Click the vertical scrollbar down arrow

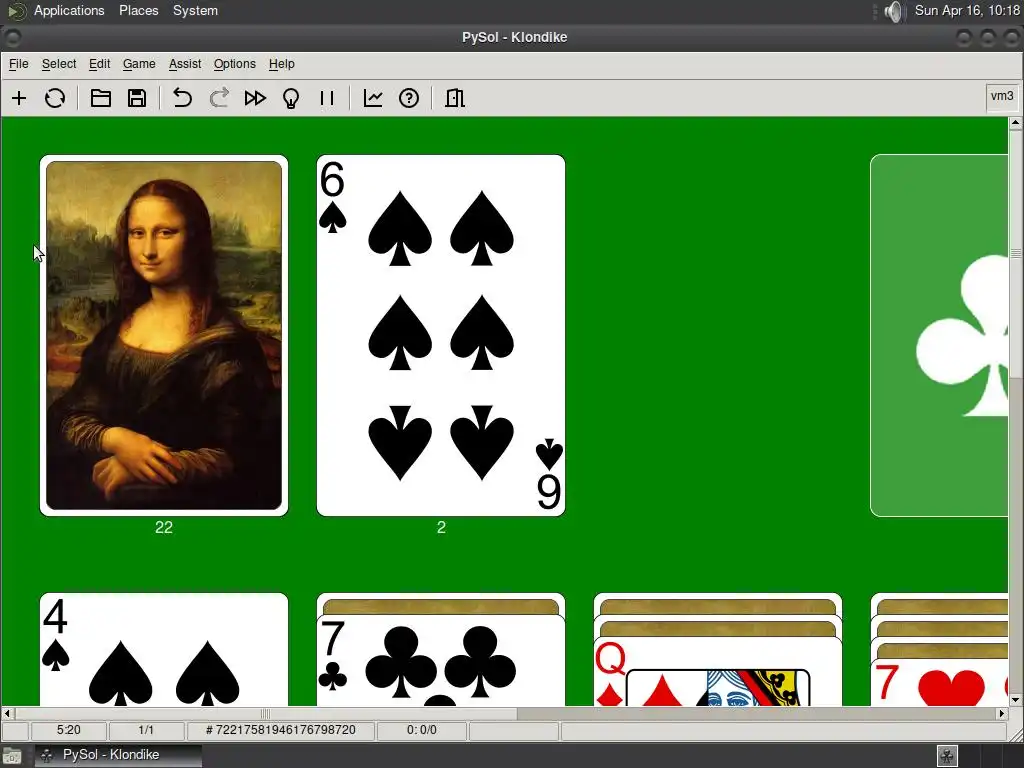[x=1016, y=700]
